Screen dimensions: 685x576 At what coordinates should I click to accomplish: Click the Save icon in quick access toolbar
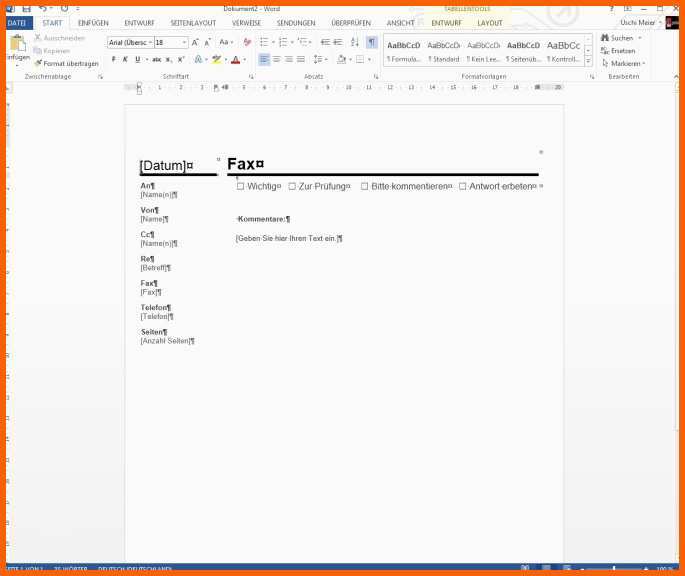(x=27, y=8)
